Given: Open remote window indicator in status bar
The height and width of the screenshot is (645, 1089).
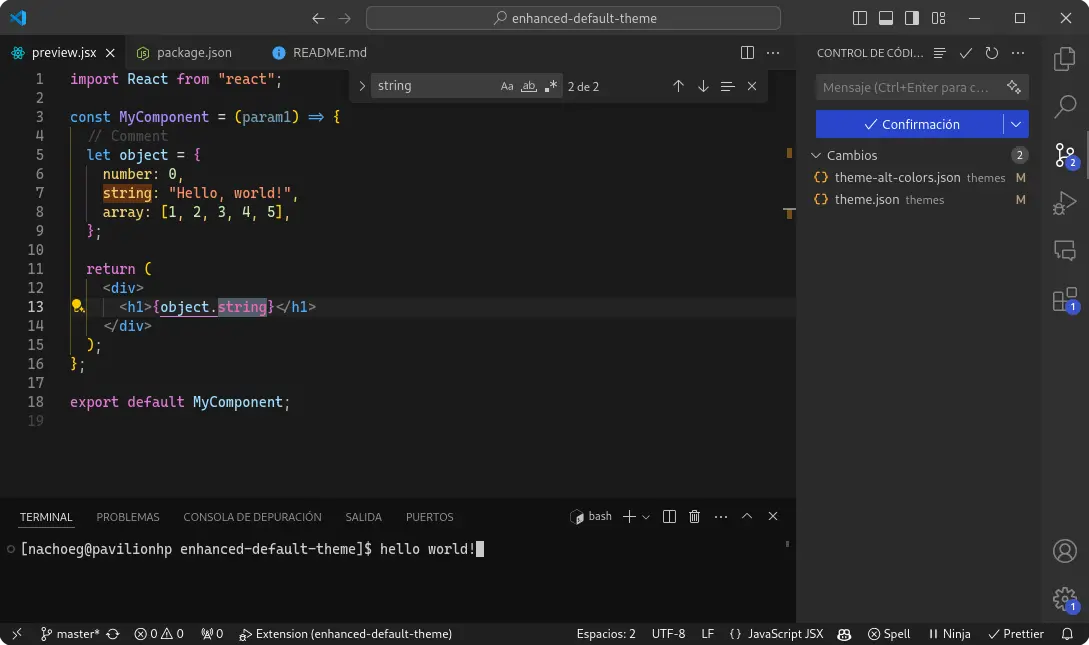Looking at the screenshot, I should point(17,634).
